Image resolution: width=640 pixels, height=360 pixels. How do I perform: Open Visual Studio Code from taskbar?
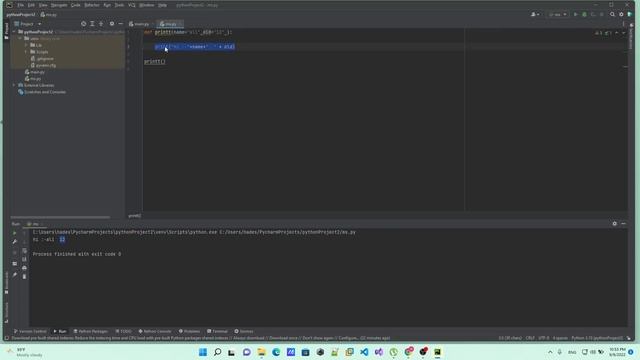point(364,352)
